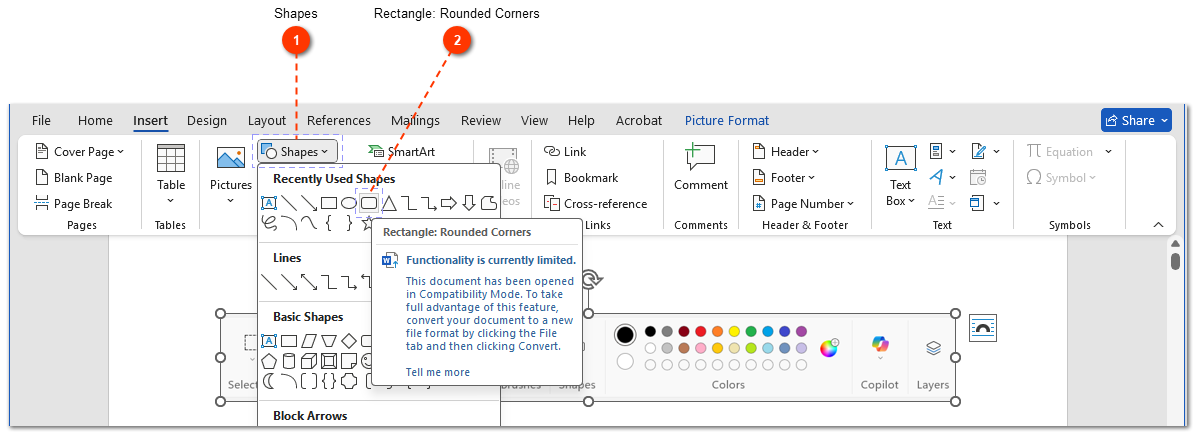Click the Link button in the ribbon
This screenshot has height=438, width=1199.
tap(565, 151)
